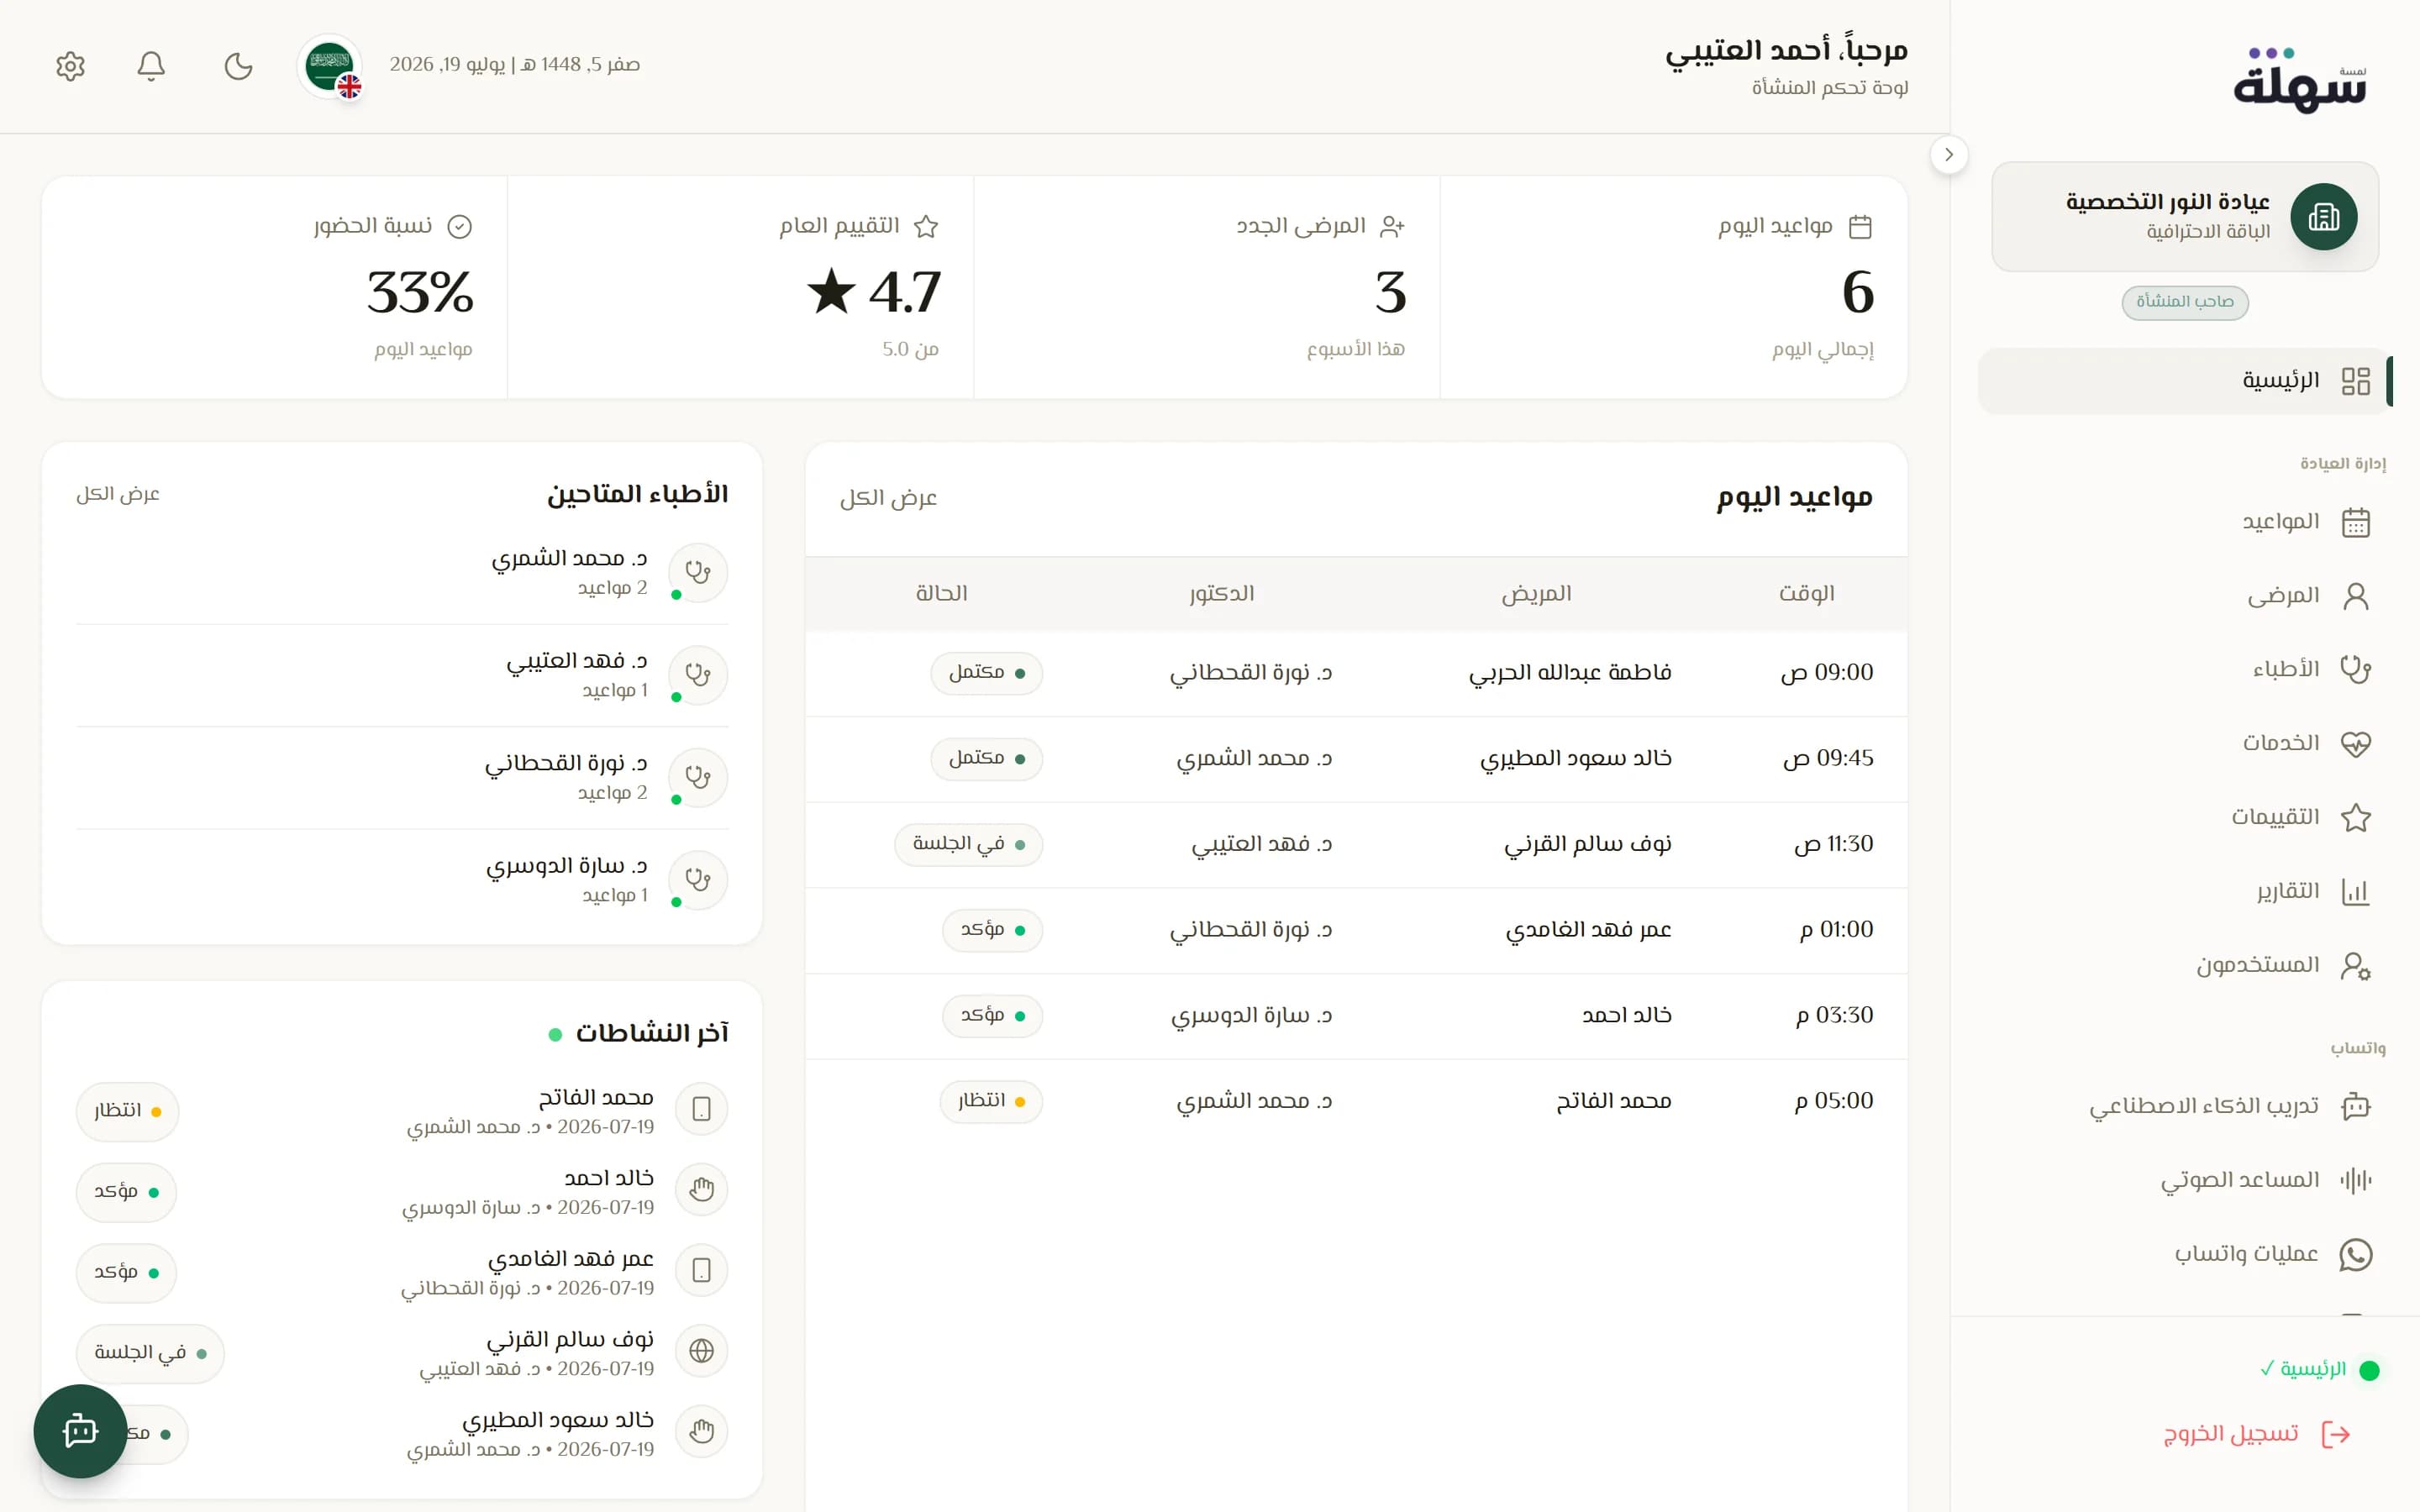Image resolution: width=2420 pixels, height=1512 pixels.
Task: Open التقييمات in the sidebar
Action: click(x=2185, y=817)
